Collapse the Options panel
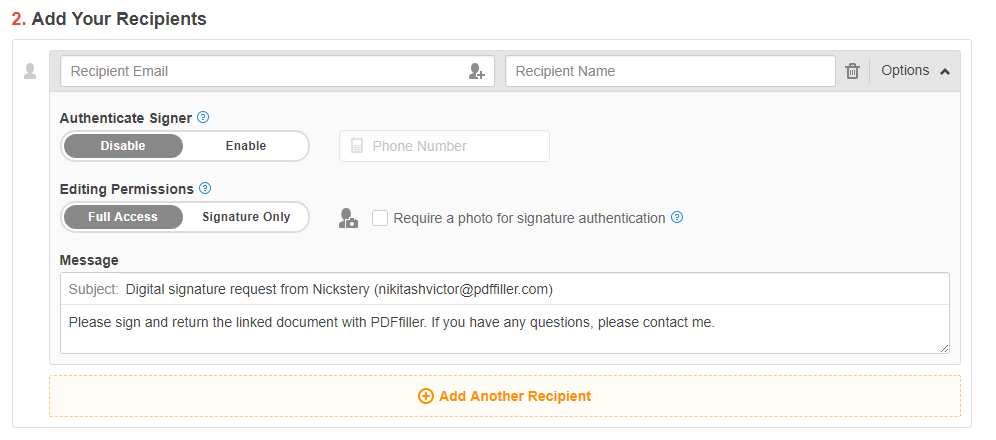 click(915, 70)
